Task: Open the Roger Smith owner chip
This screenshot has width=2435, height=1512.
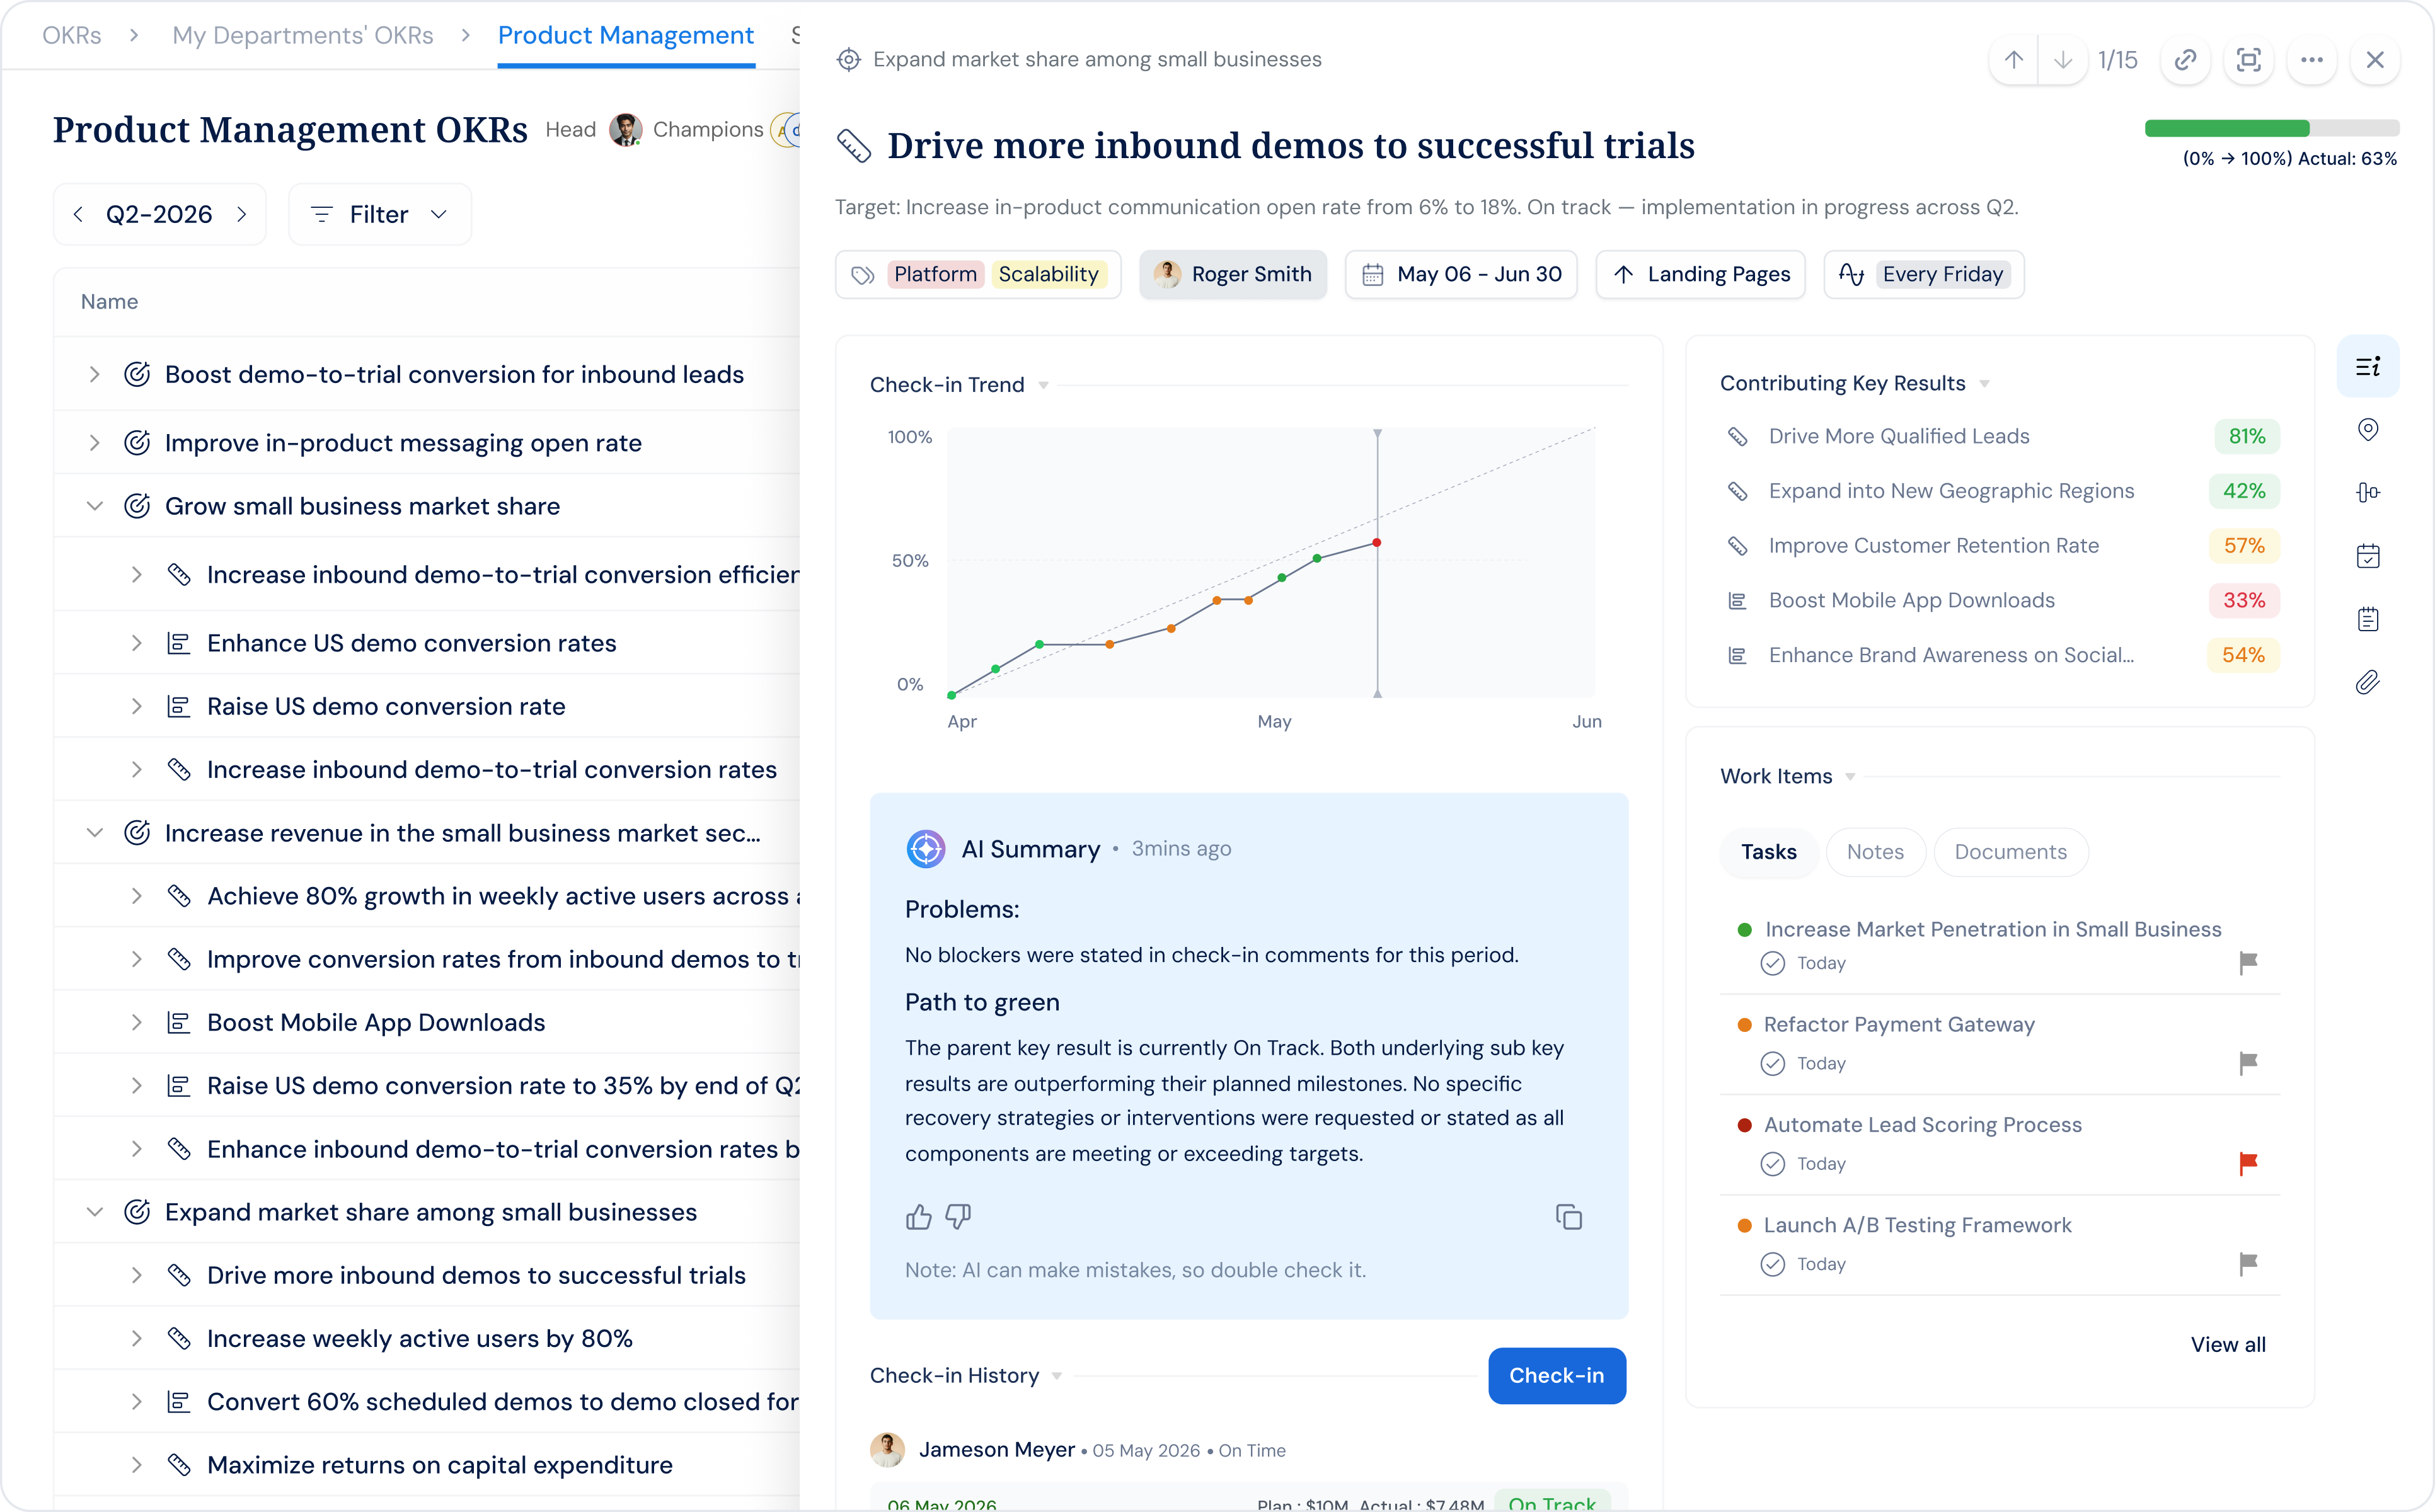Action: click(x=1232, y=274)
